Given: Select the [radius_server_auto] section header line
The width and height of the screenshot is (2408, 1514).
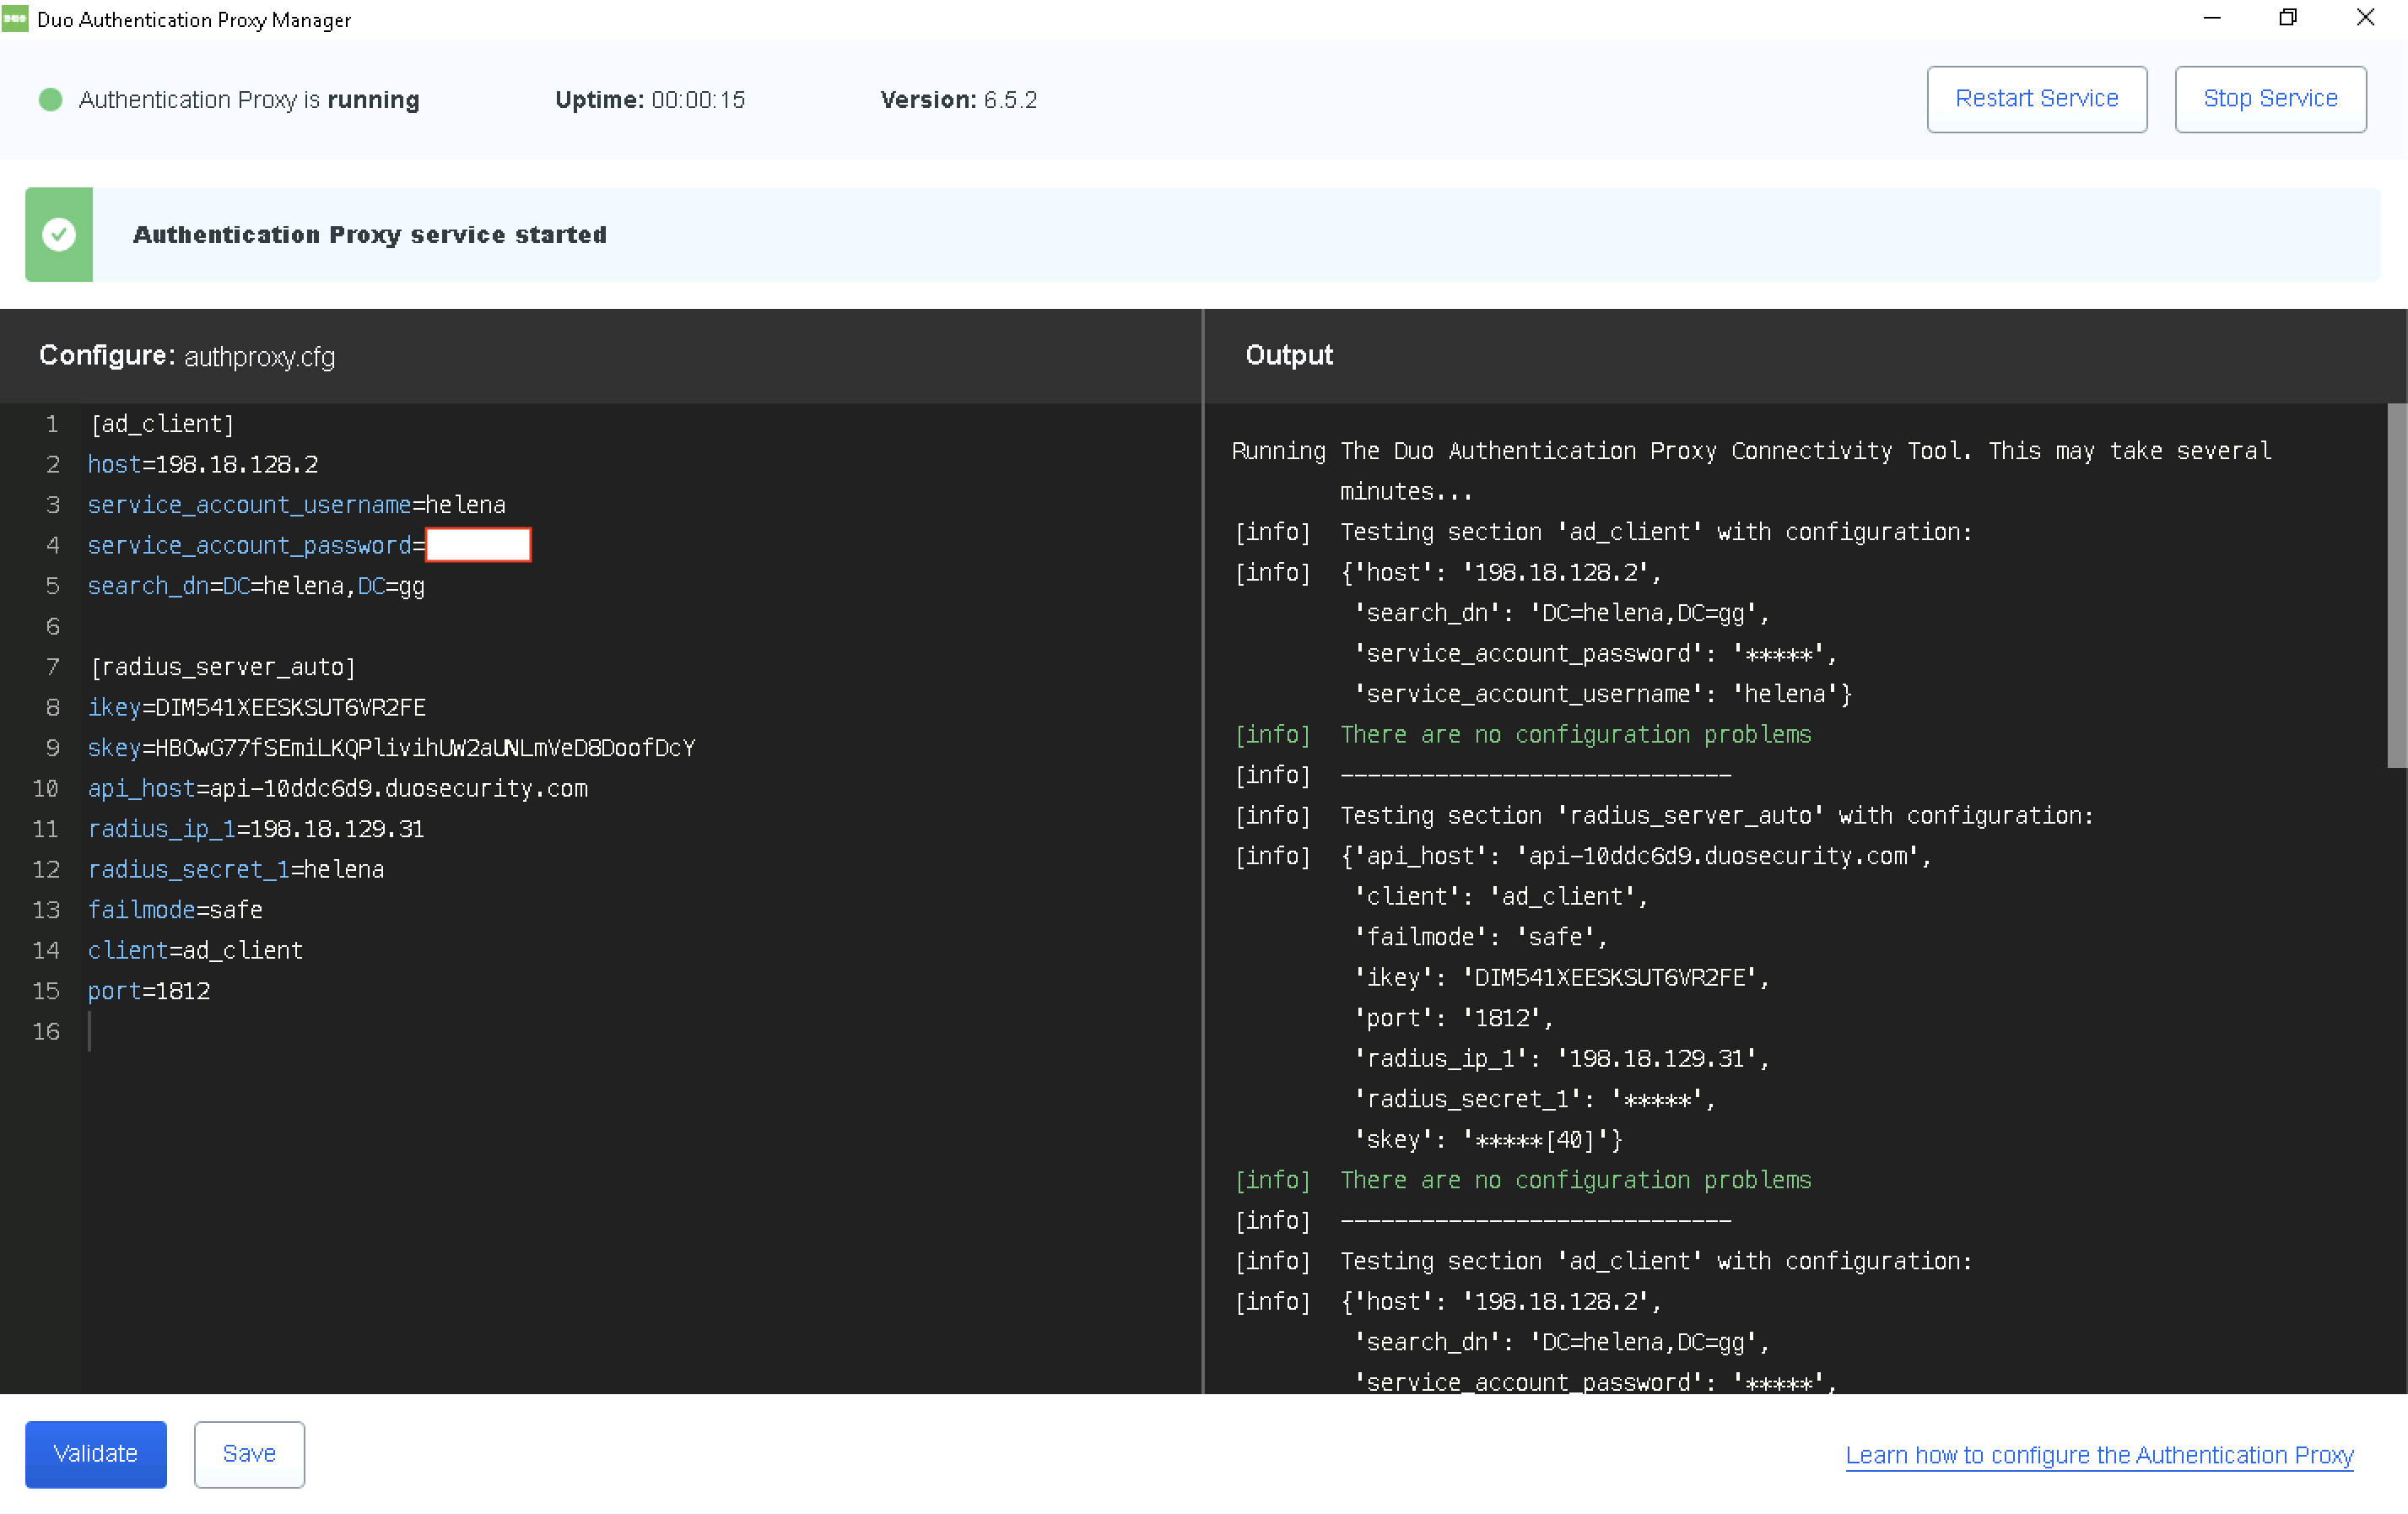Looking at the screenshot, I should pos(222,667).
